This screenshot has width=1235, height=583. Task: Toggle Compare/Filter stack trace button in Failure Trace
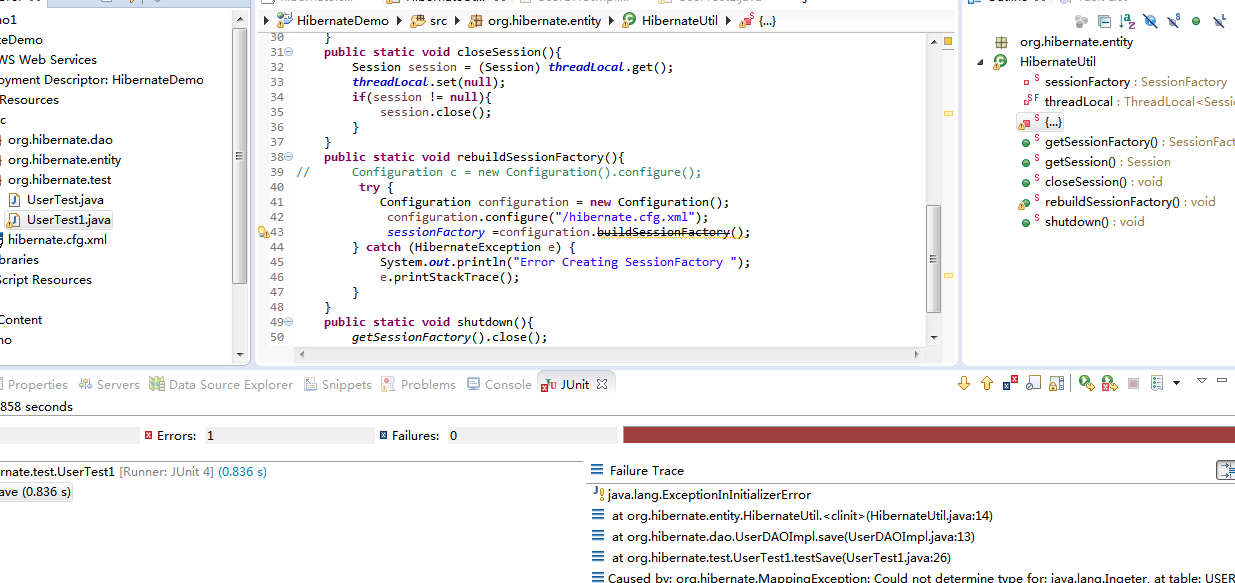[x=1225, y=470]
